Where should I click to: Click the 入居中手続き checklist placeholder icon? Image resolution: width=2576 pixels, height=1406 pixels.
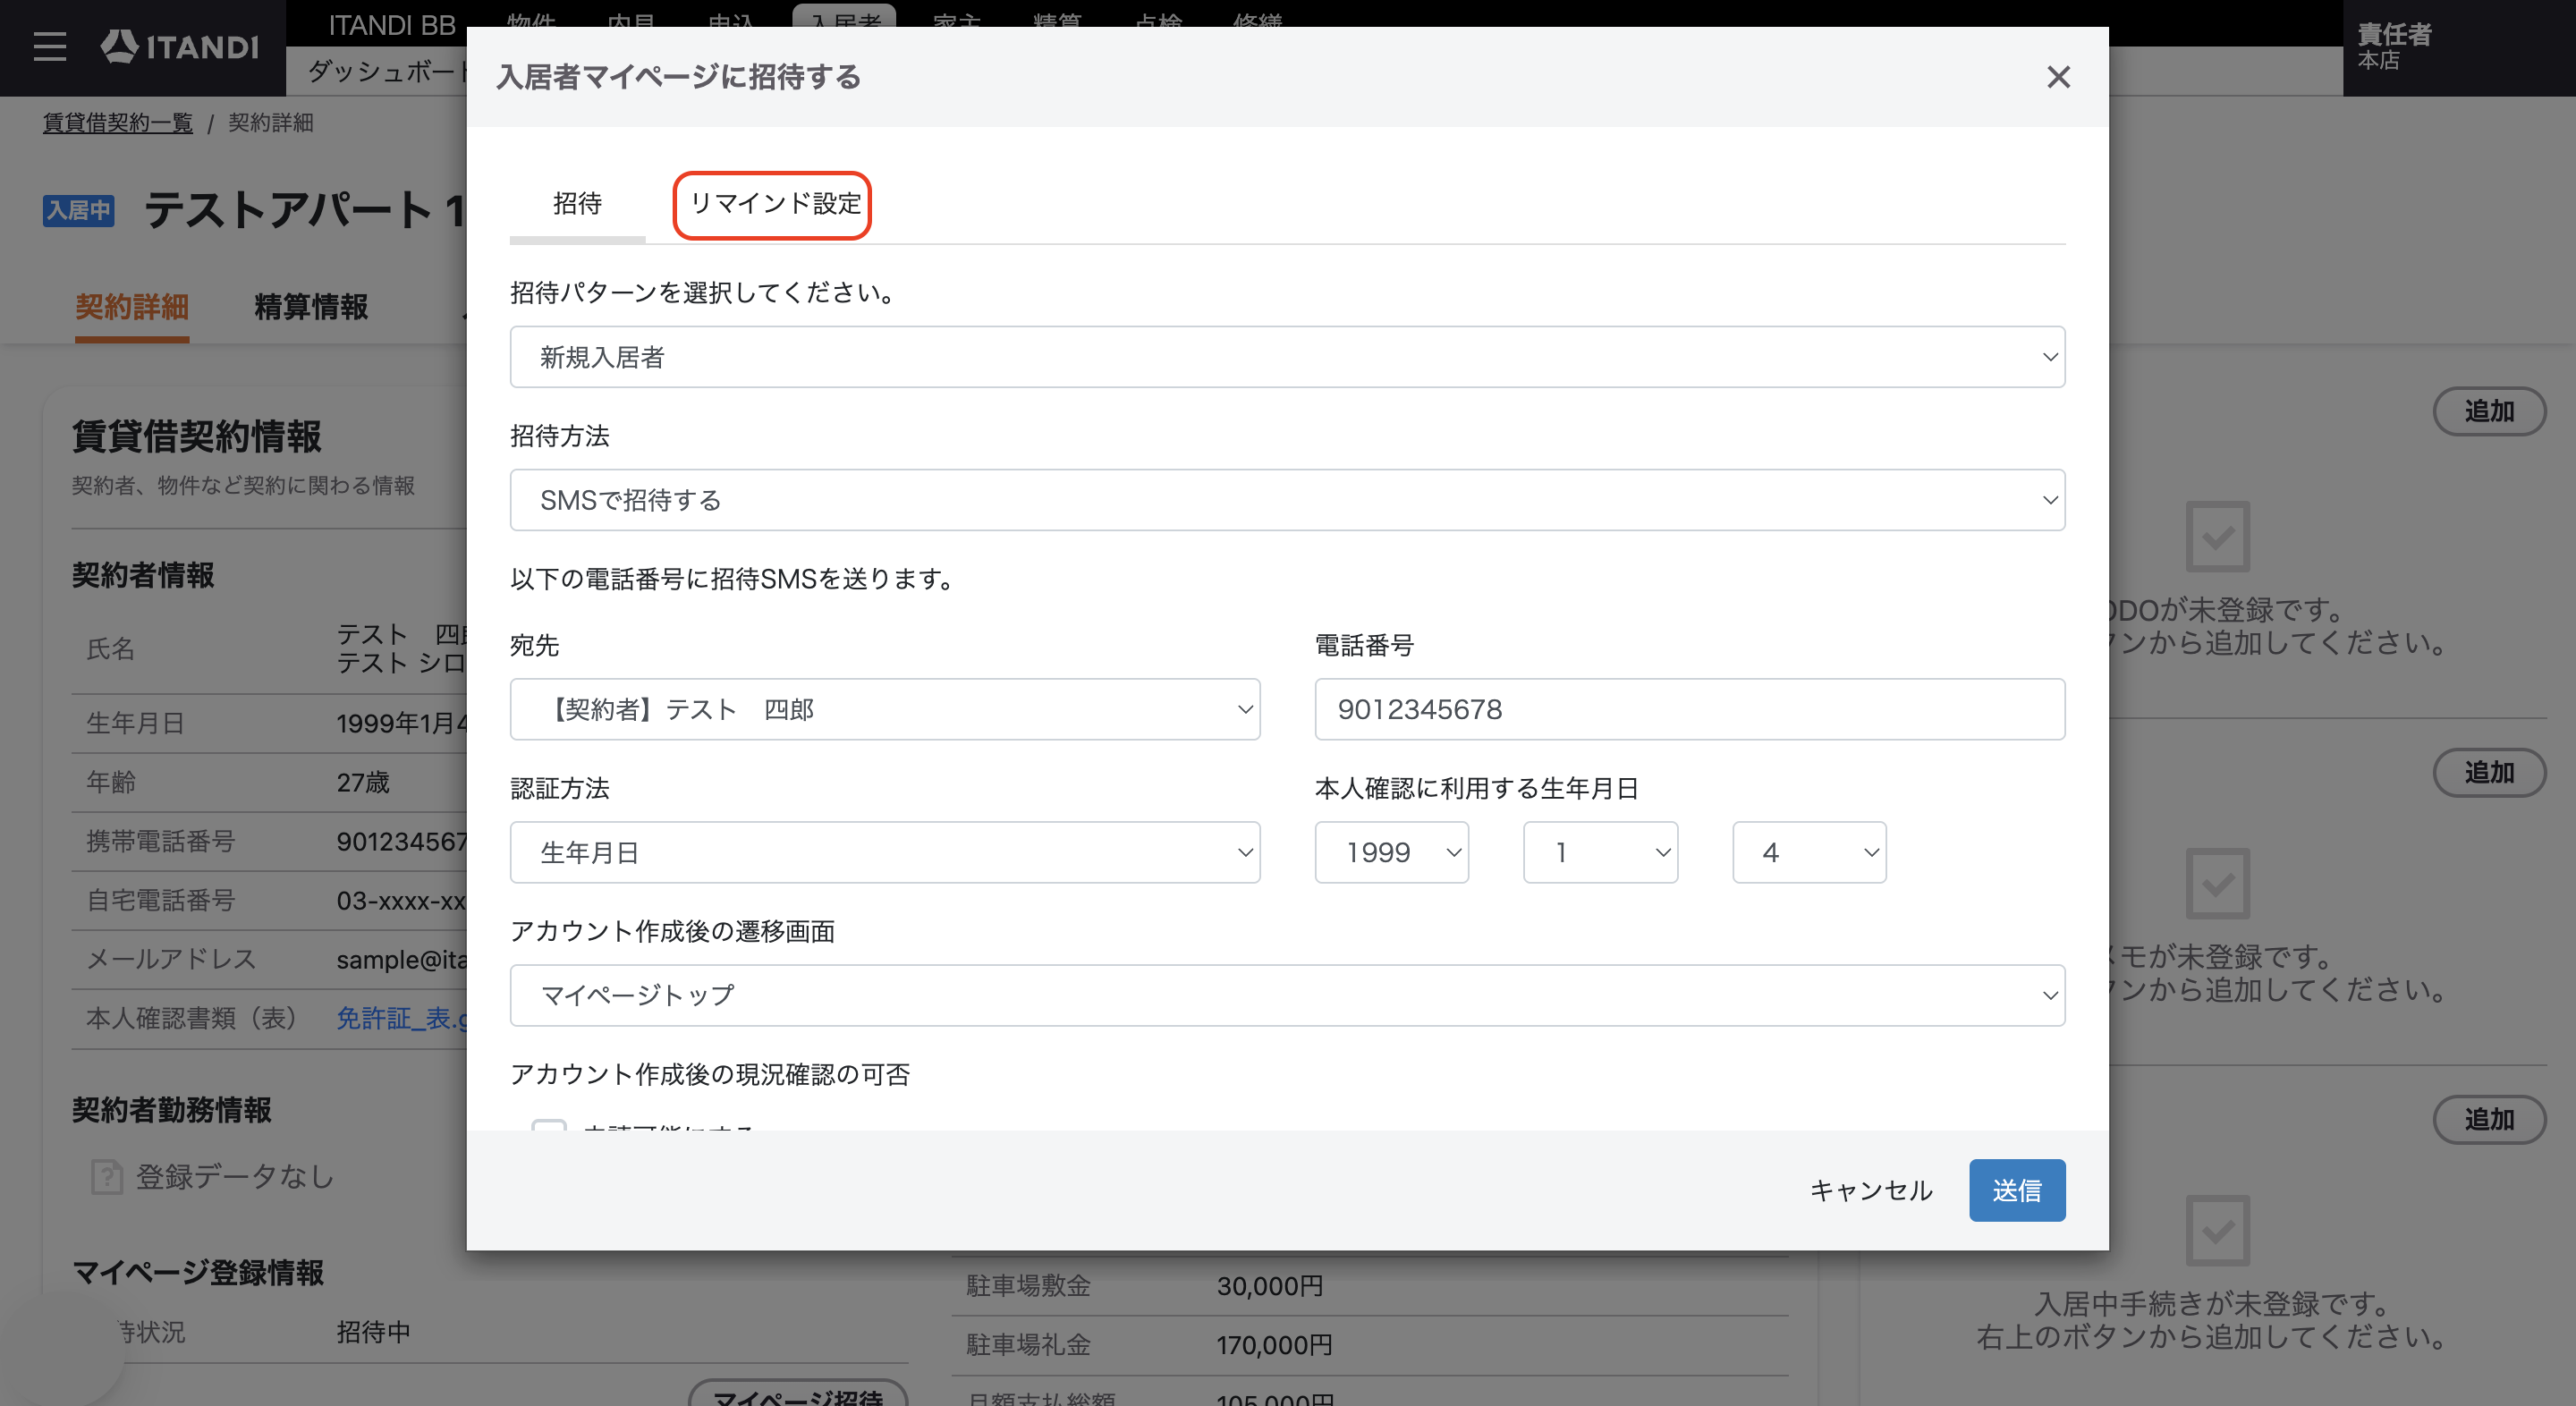(2217, 1230)
